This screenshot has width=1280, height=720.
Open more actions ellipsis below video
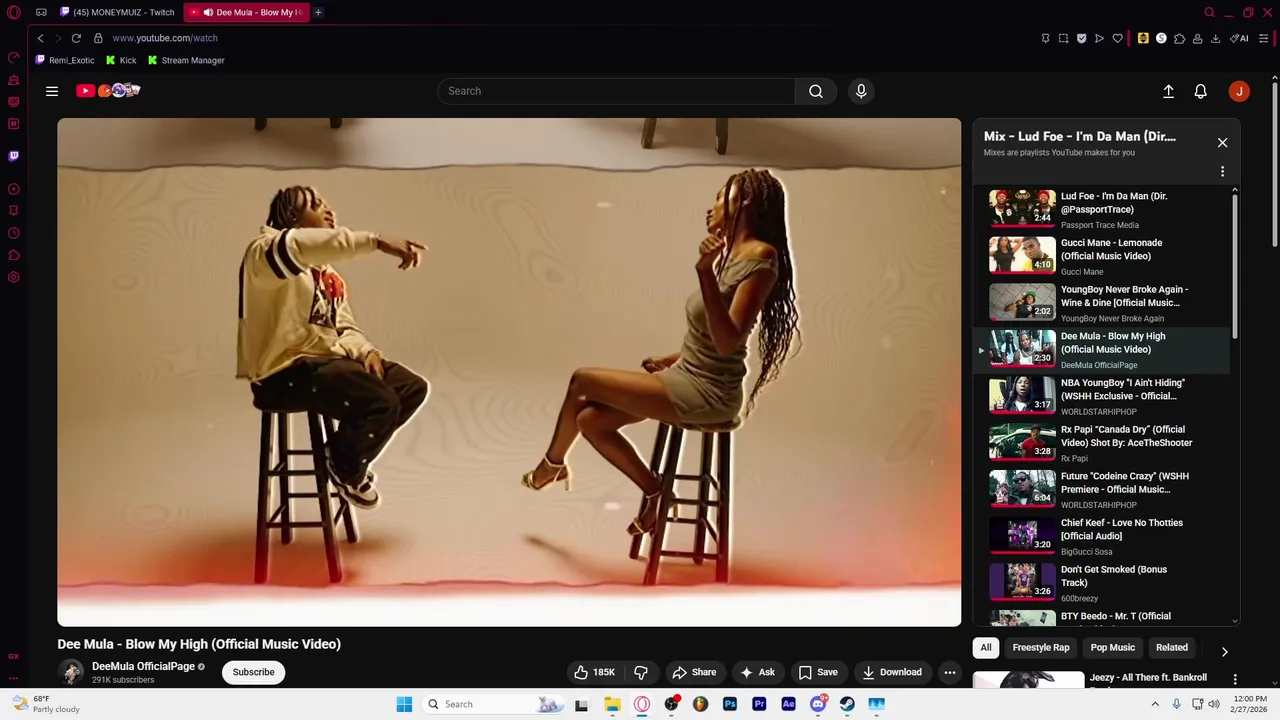(950, 672)
